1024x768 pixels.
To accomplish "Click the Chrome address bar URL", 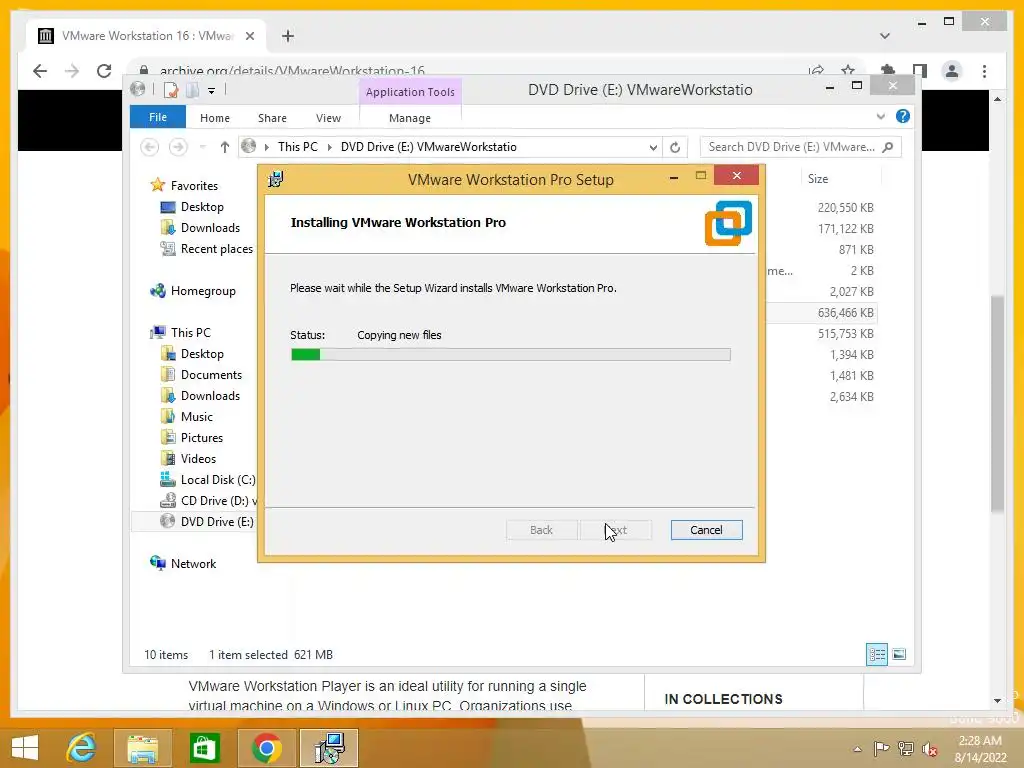I will (292, 71).
